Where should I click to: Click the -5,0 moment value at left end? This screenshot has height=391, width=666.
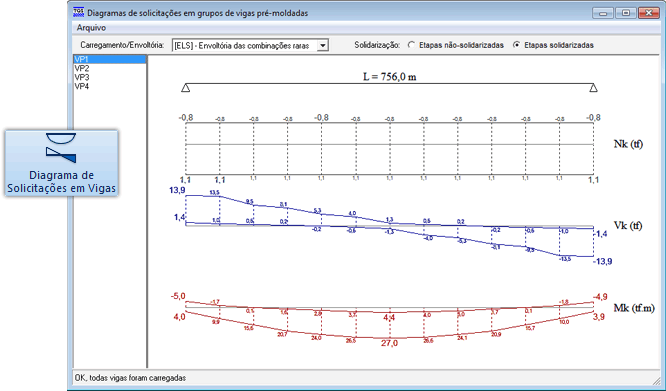click(178, 296)
